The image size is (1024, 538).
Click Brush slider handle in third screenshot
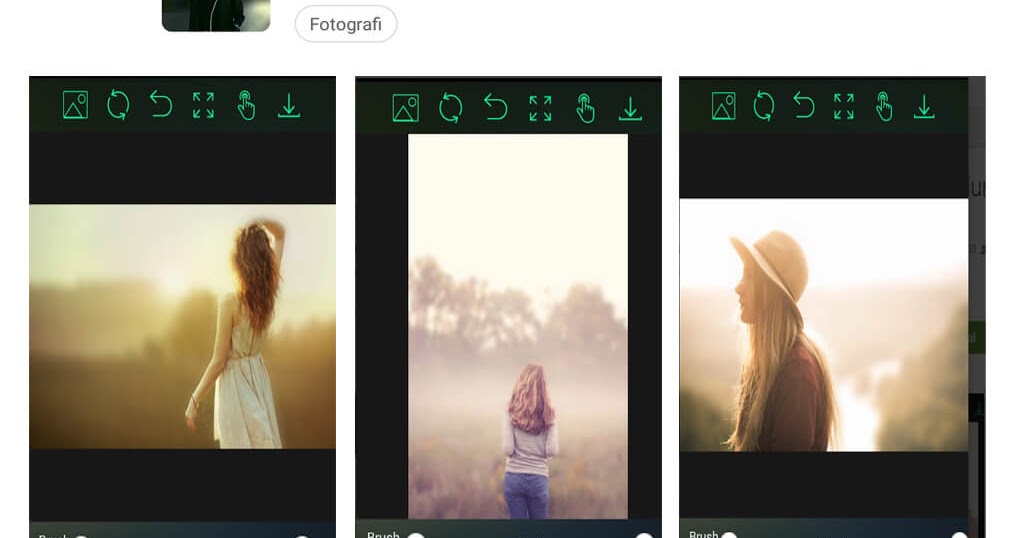click(729, 535)
